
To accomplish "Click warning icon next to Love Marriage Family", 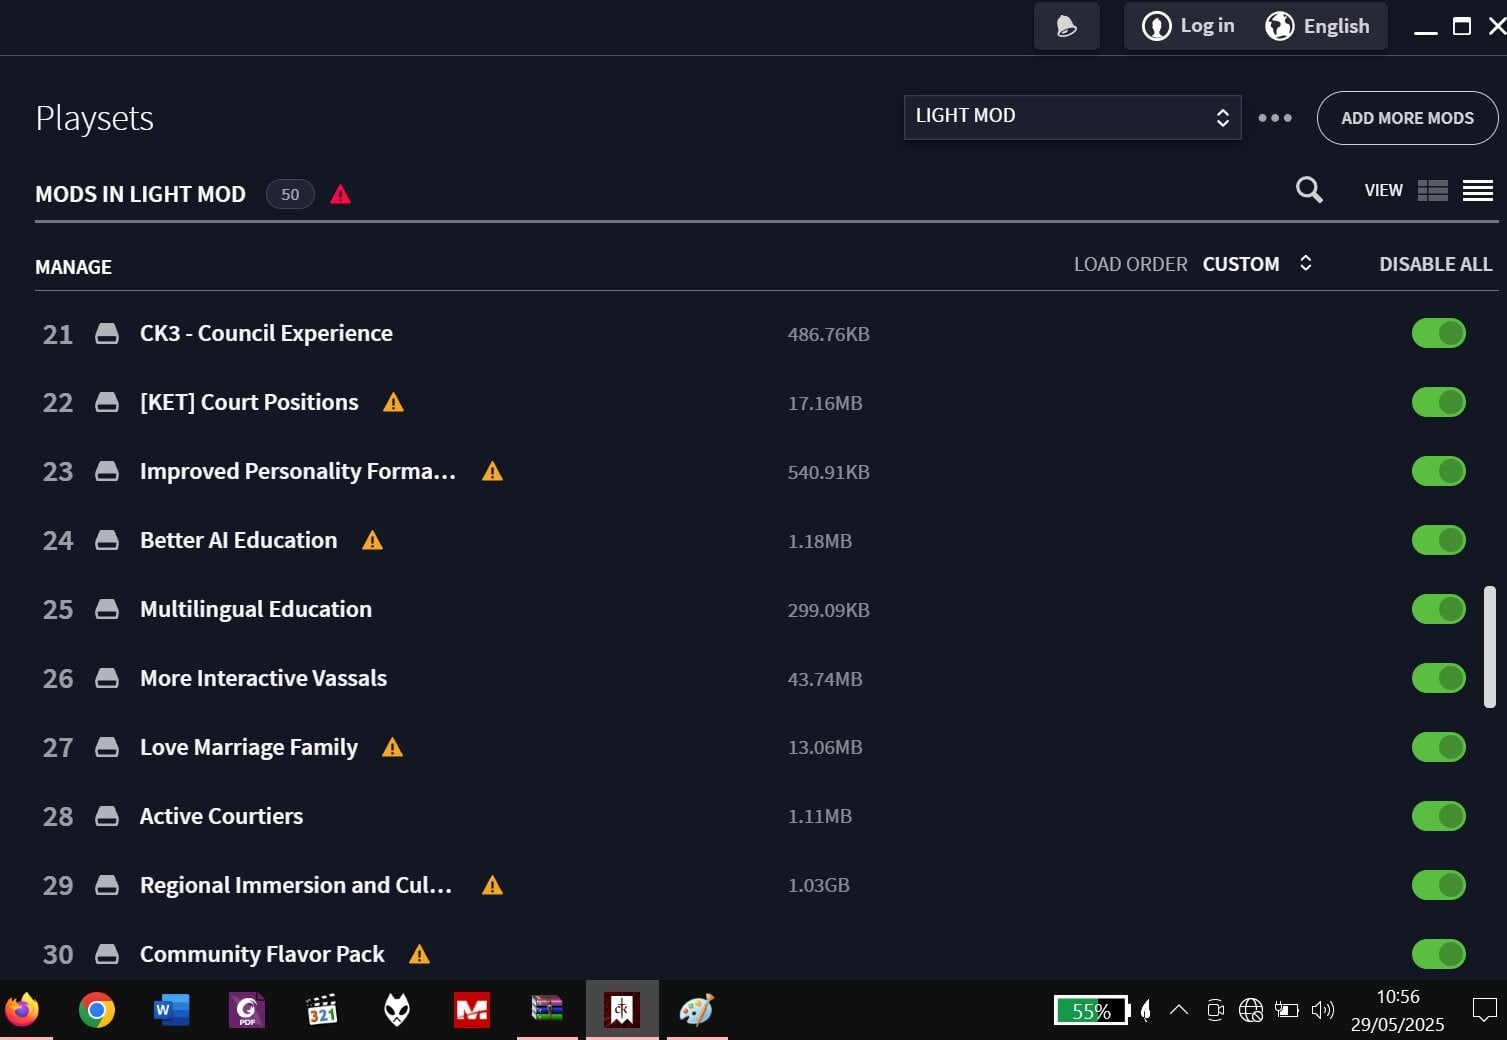I will pyautogui.click(x=392, y=747).
